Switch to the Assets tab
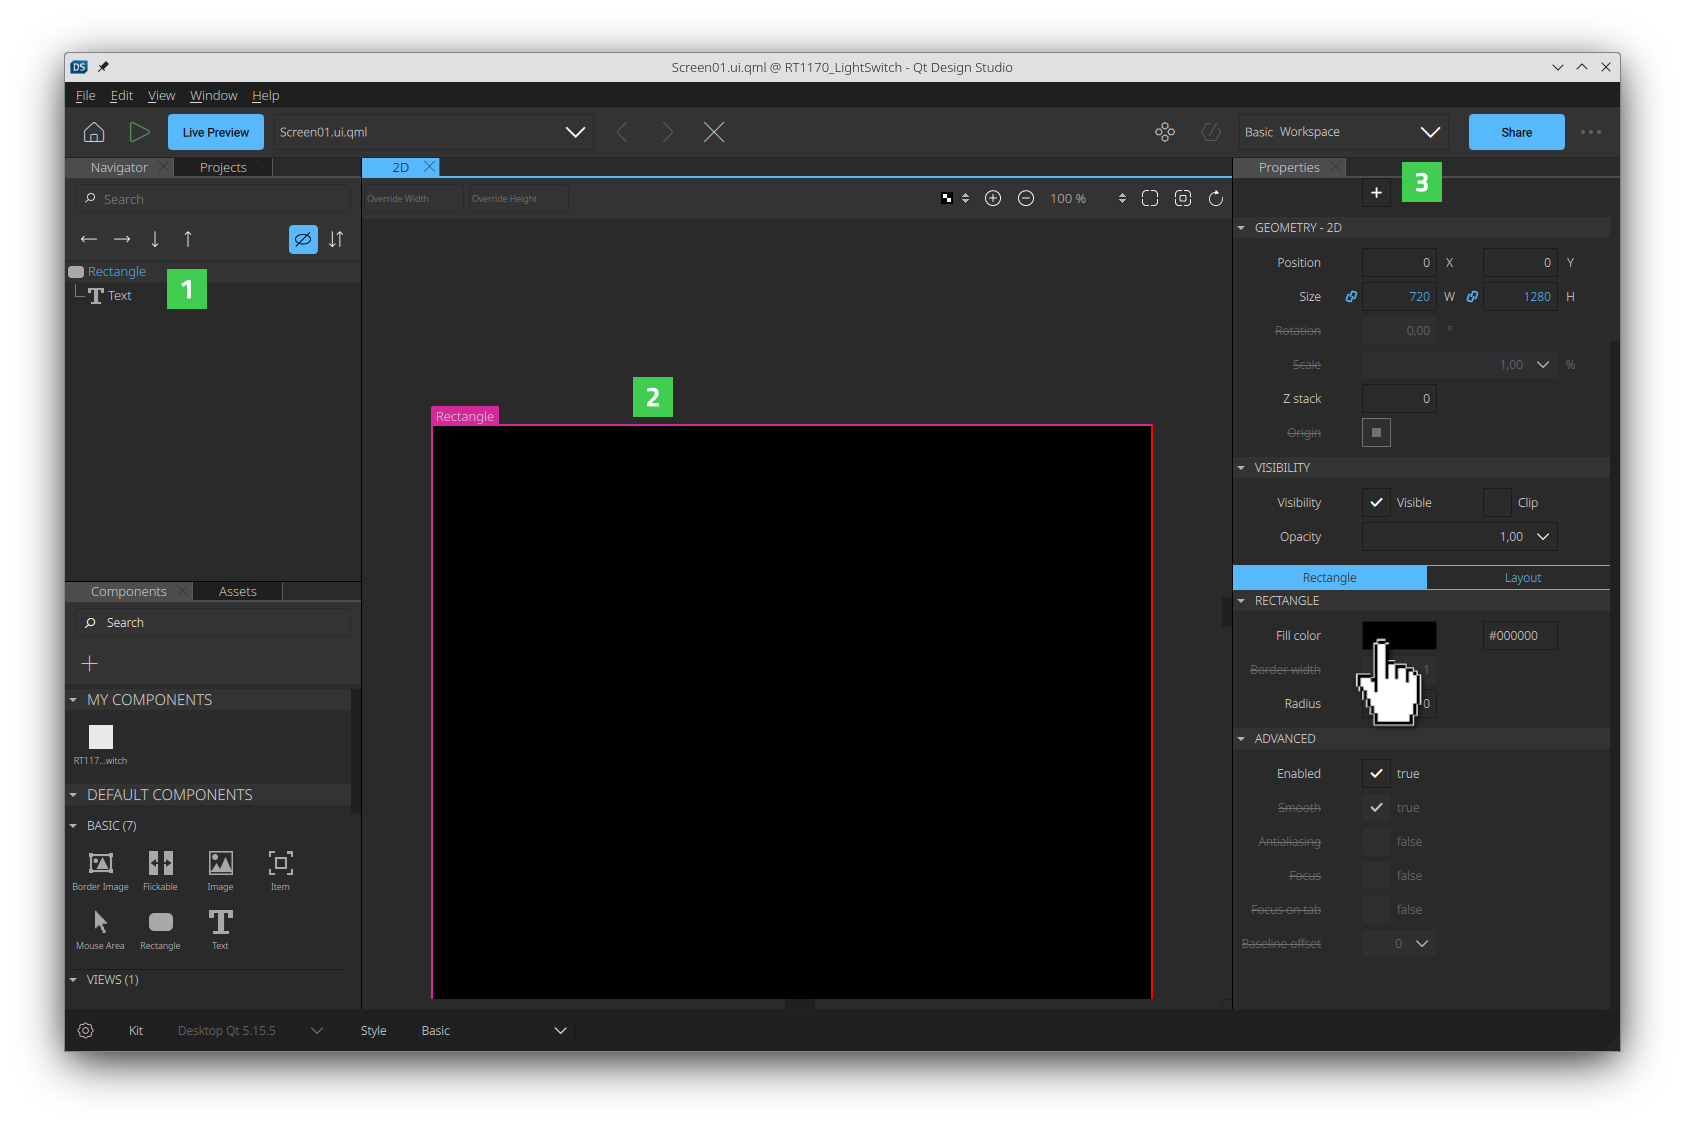Image resolution: width=1685 pixels, height=1128 pixels. [x=237, y=591]
